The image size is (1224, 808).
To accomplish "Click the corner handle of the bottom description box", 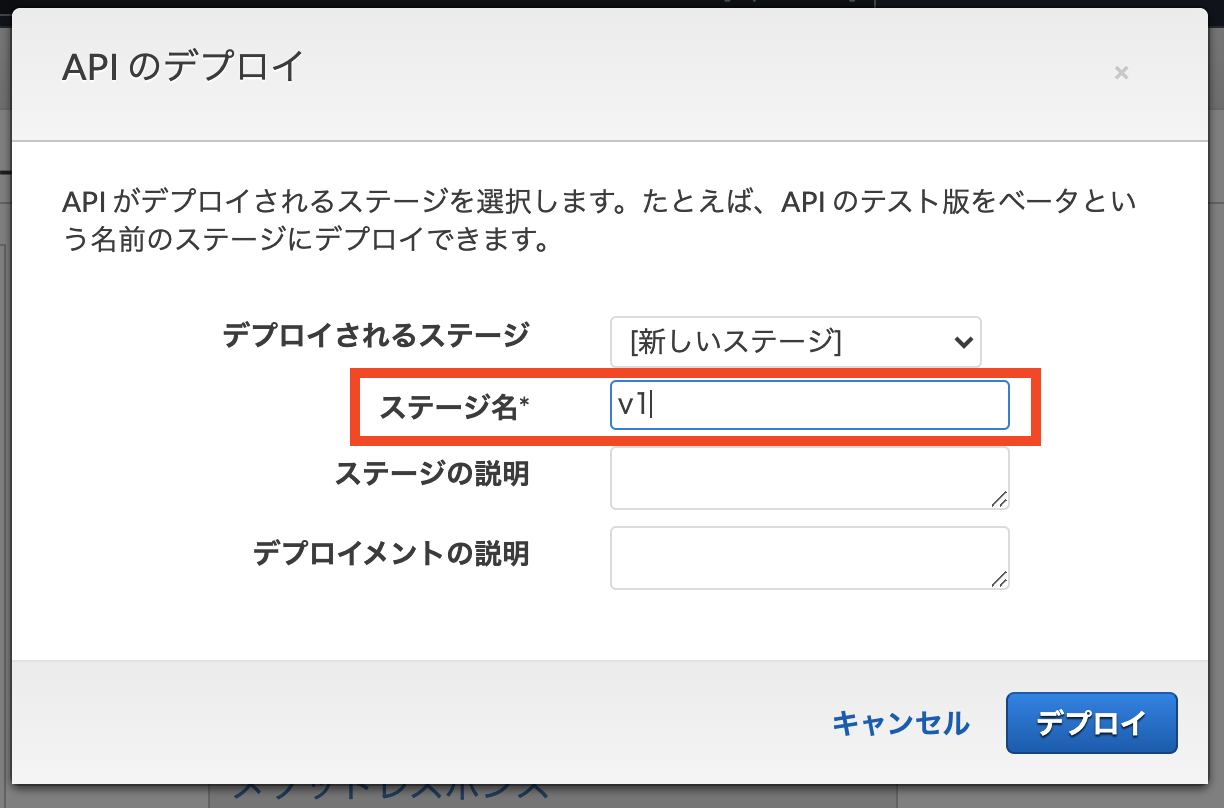I will 1001,578.
